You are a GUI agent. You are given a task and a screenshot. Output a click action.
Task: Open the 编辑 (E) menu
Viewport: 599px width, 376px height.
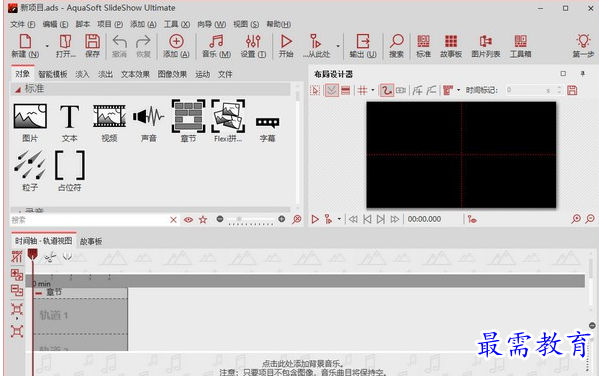click(x=55, y=24)
